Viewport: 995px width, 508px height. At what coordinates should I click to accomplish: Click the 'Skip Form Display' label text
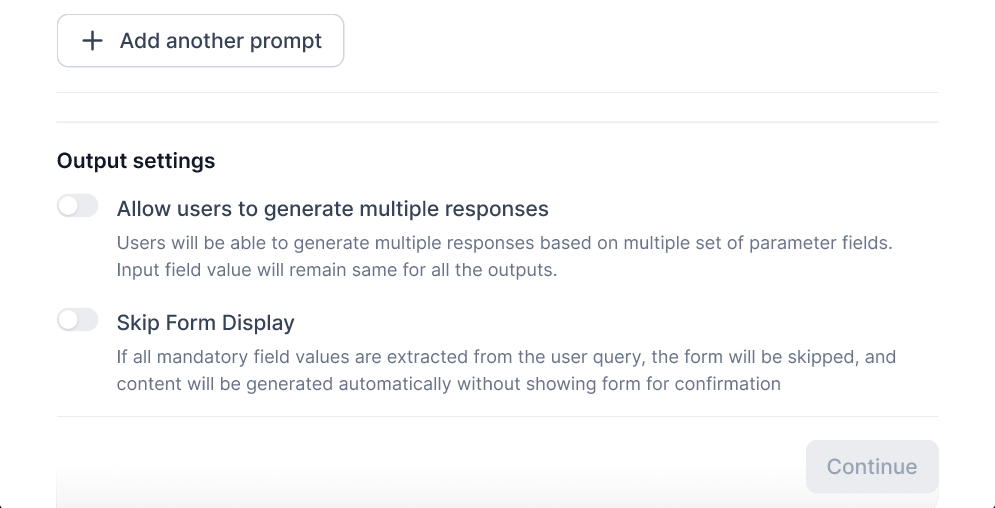(205, 323)
